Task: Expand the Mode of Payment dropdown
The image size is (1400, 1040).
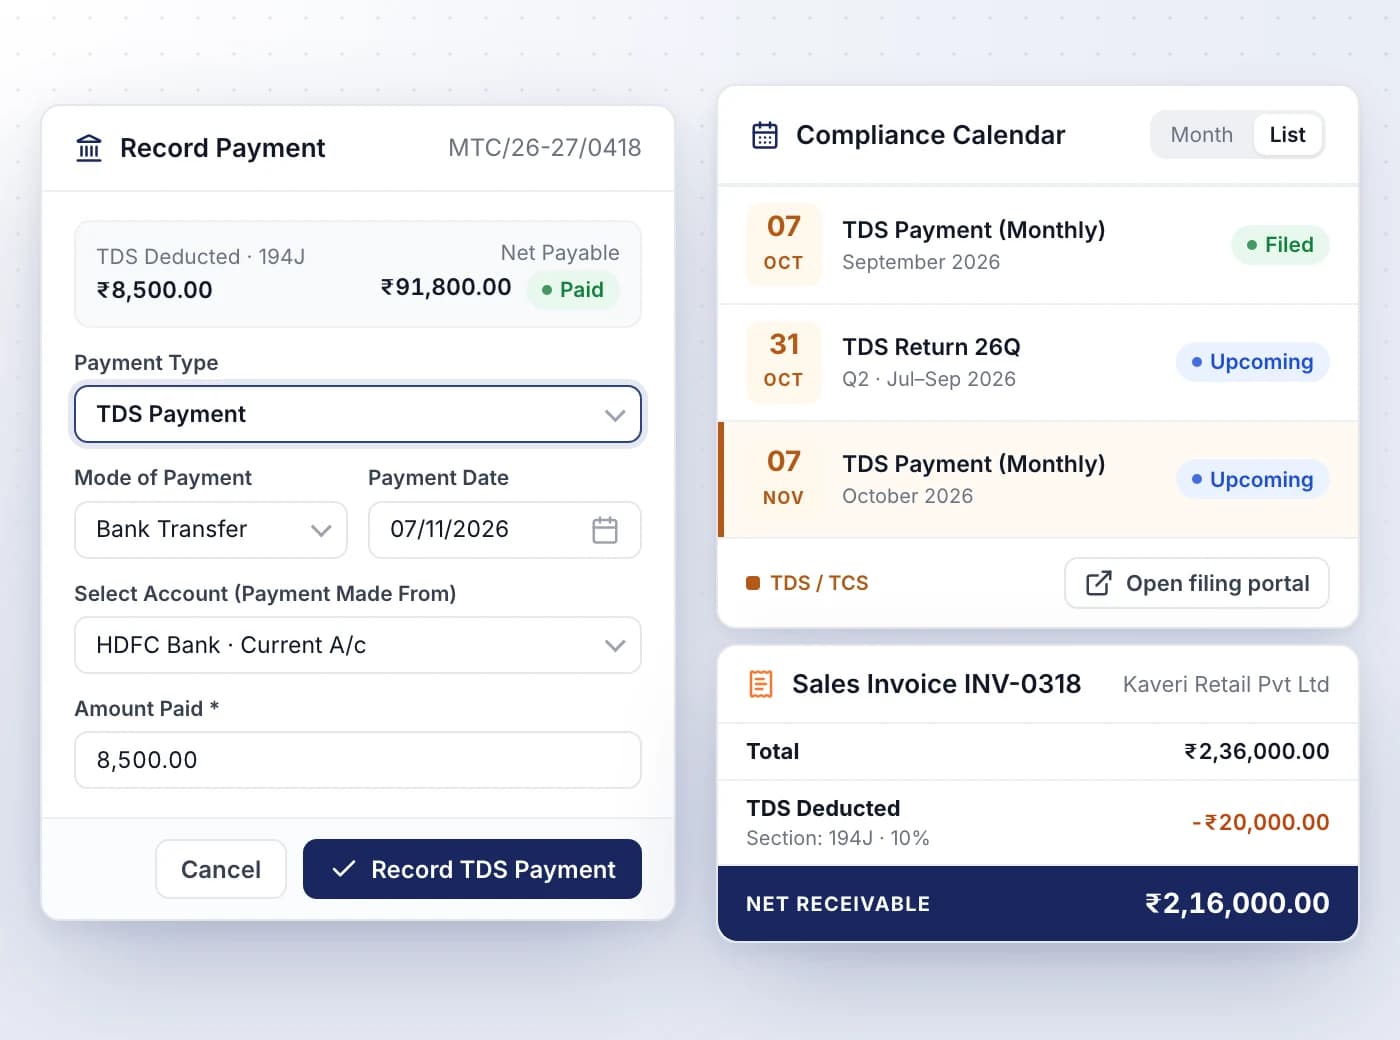Action: pos(211,530)
